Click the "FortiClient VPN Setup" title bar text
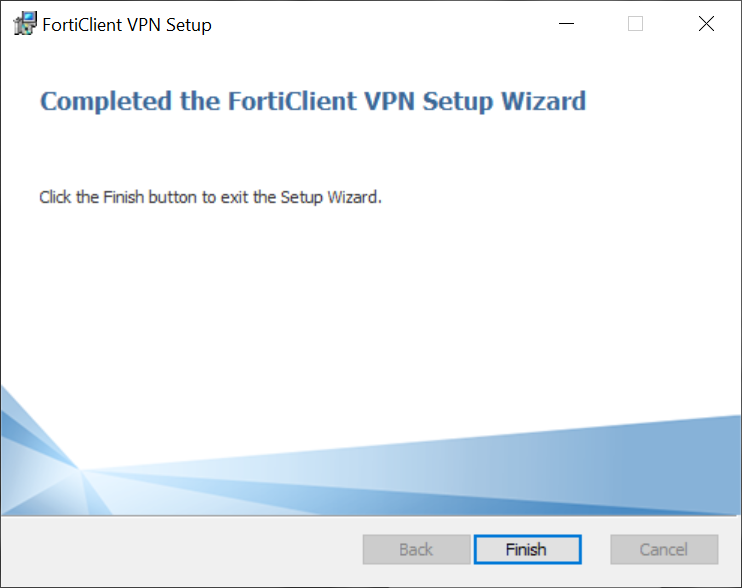Screen dimensions: 742x588 [x=127, y=25]
